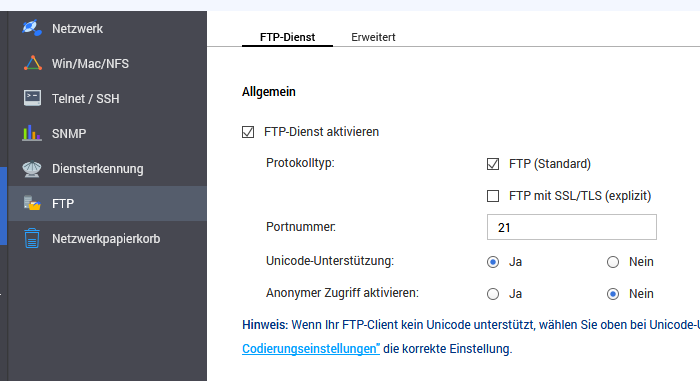Switch to the FTP-Dienst tab
The width and height of the screenshot is (700, 381).
[x=288, y=37]
